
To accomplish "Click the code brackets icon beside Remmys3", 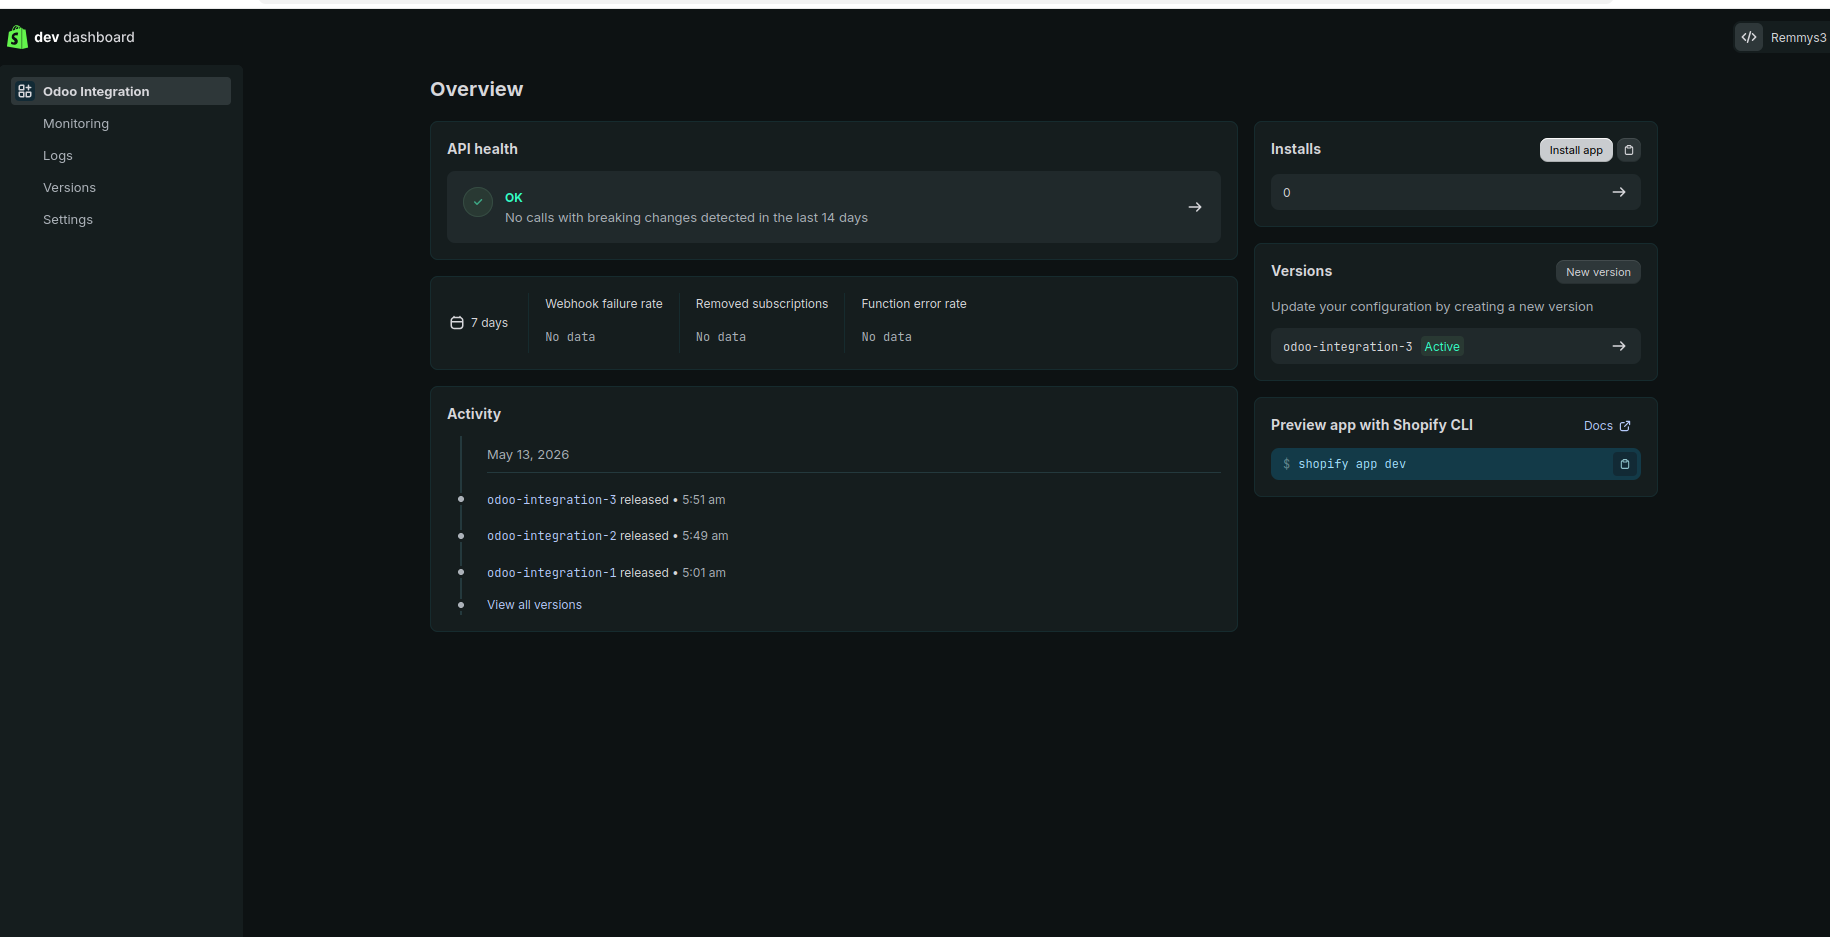I will coord(1748,37).
